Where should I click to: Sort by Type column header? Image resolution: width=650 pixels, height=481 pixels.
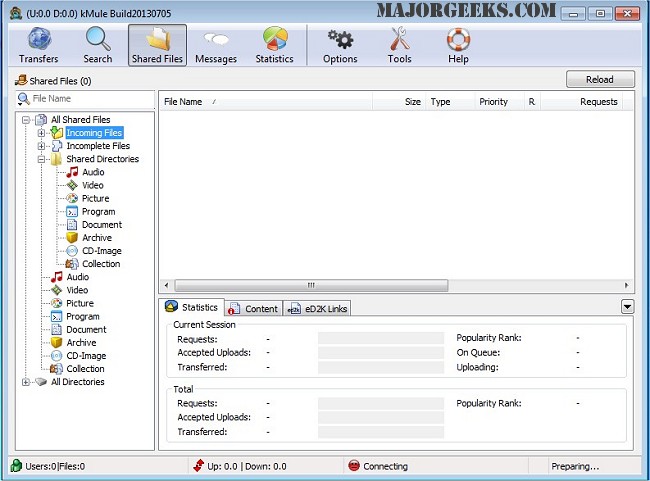click(450, 102)
